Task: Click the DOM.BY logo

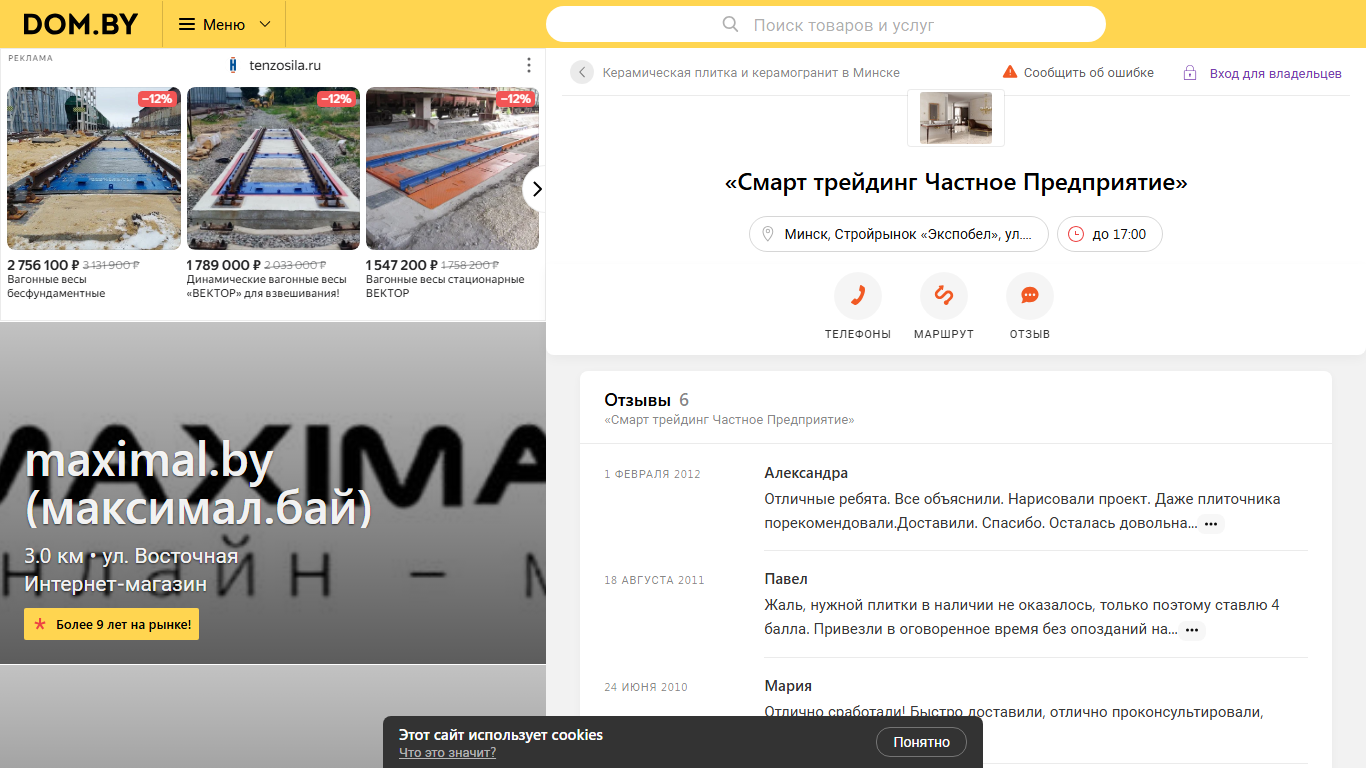Action: [81, 24]
